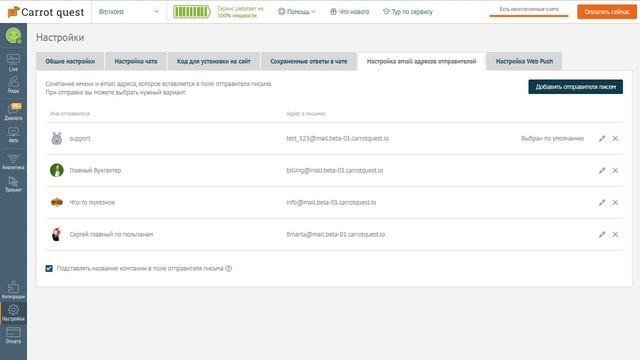
Task: Select info@mail.beta-01.carrotquest.io address
Action: pos(331,202)
